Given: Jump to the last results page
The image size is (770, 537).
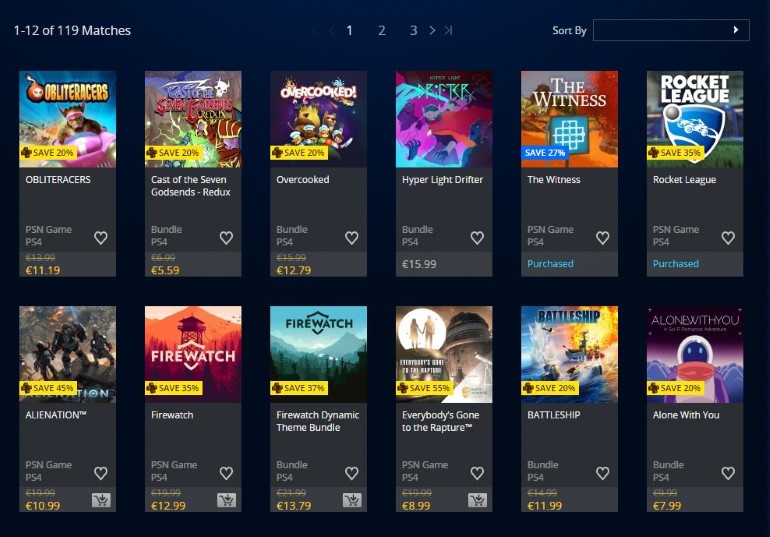Looking at the screenshot, I should [448, 30].
